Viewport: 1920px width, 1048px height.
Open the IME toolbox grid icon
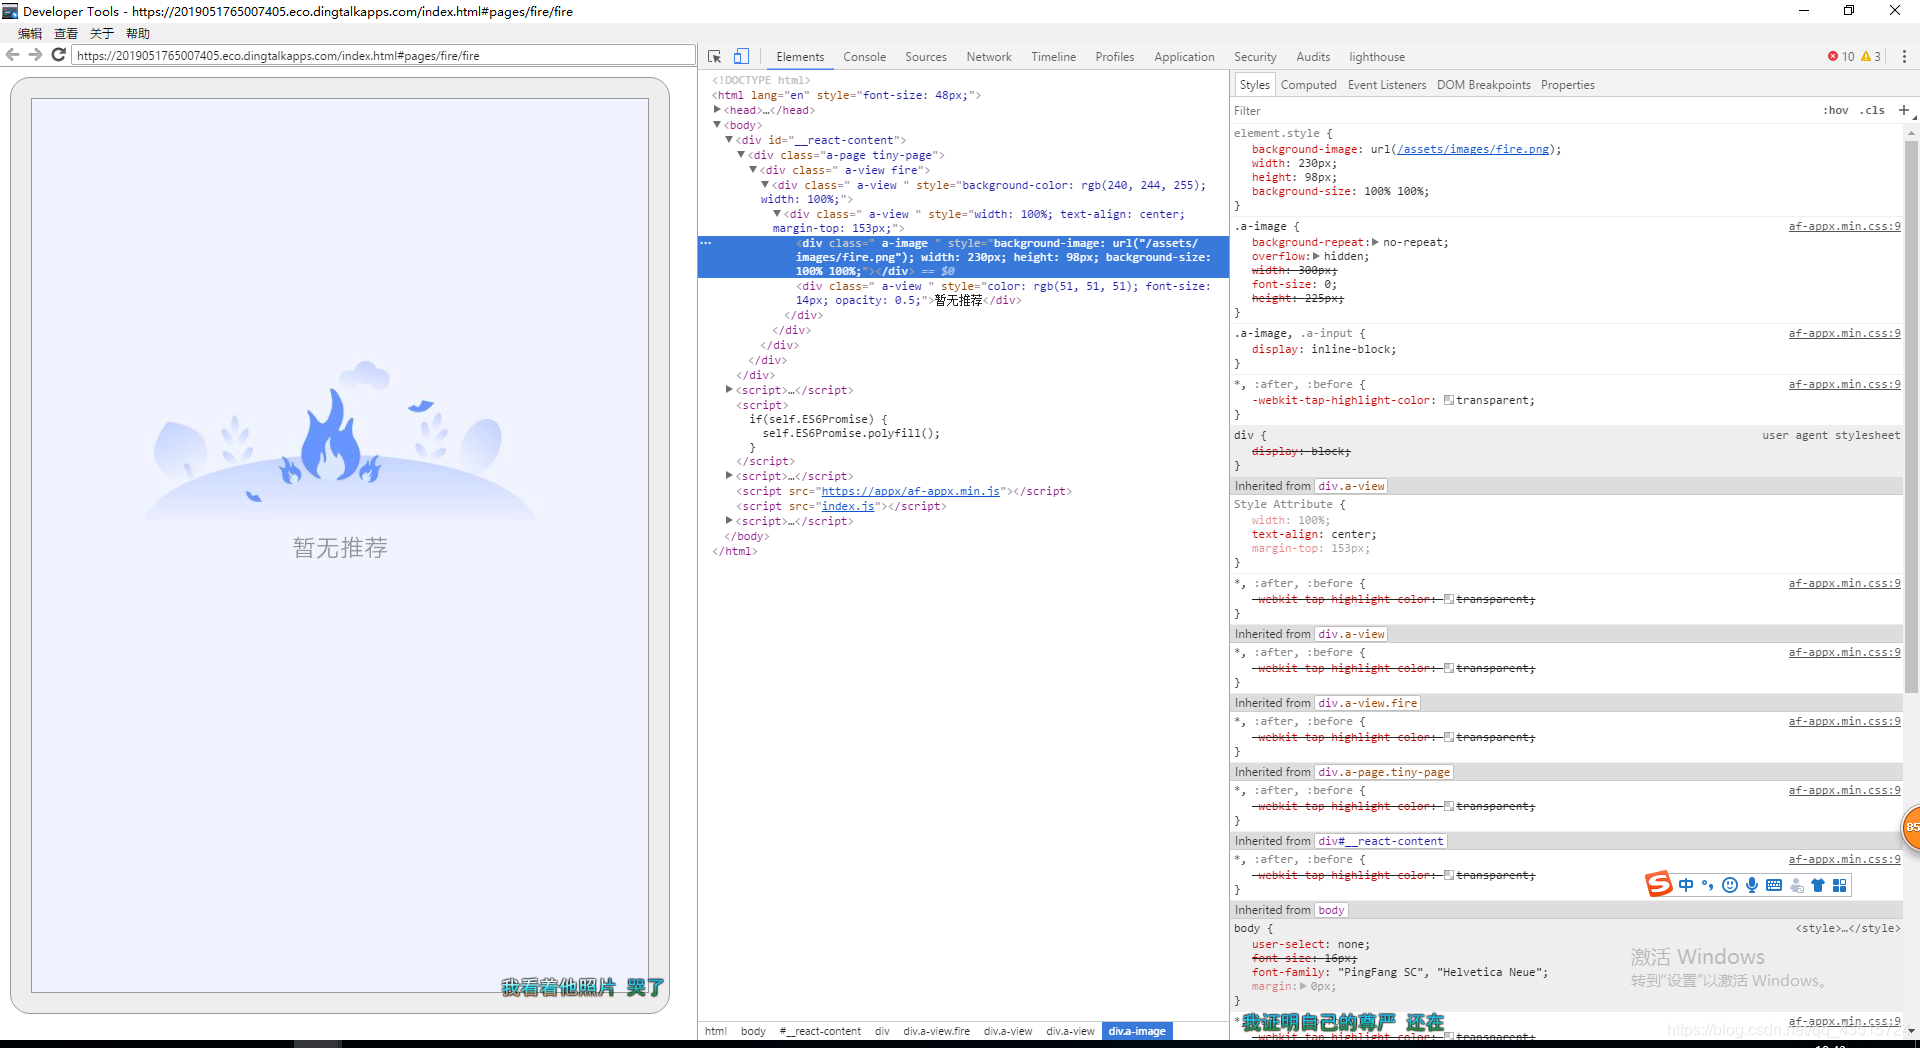1840,885
